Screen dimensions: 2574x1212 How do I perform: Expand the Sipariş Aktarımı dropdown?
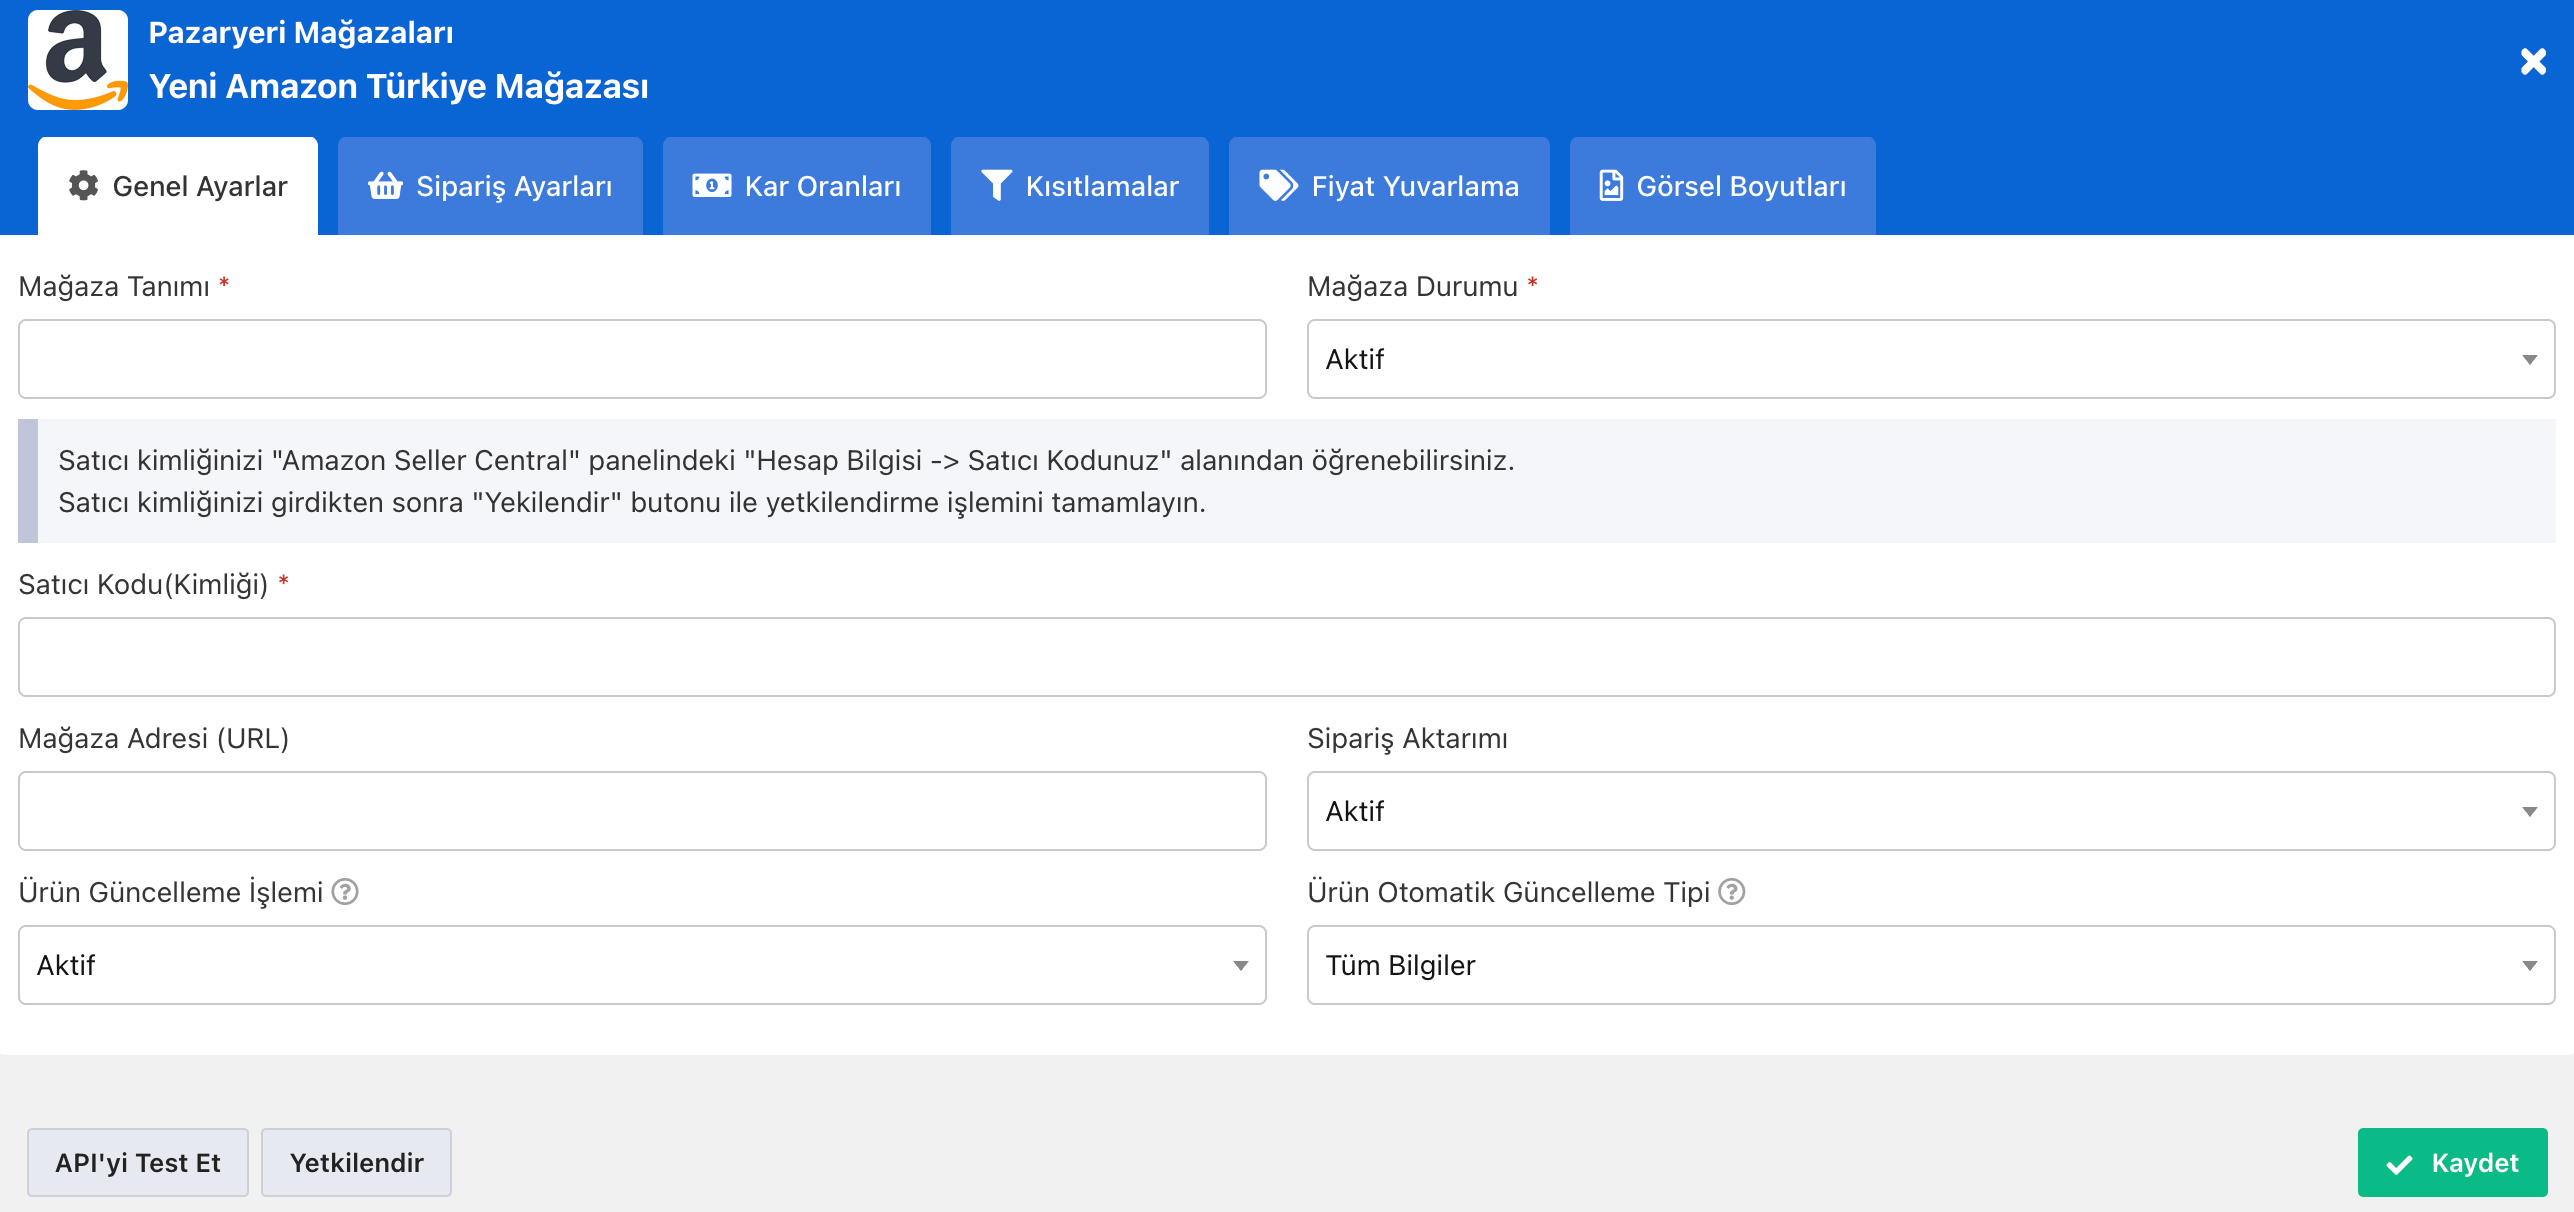[x=1930, y=811]
